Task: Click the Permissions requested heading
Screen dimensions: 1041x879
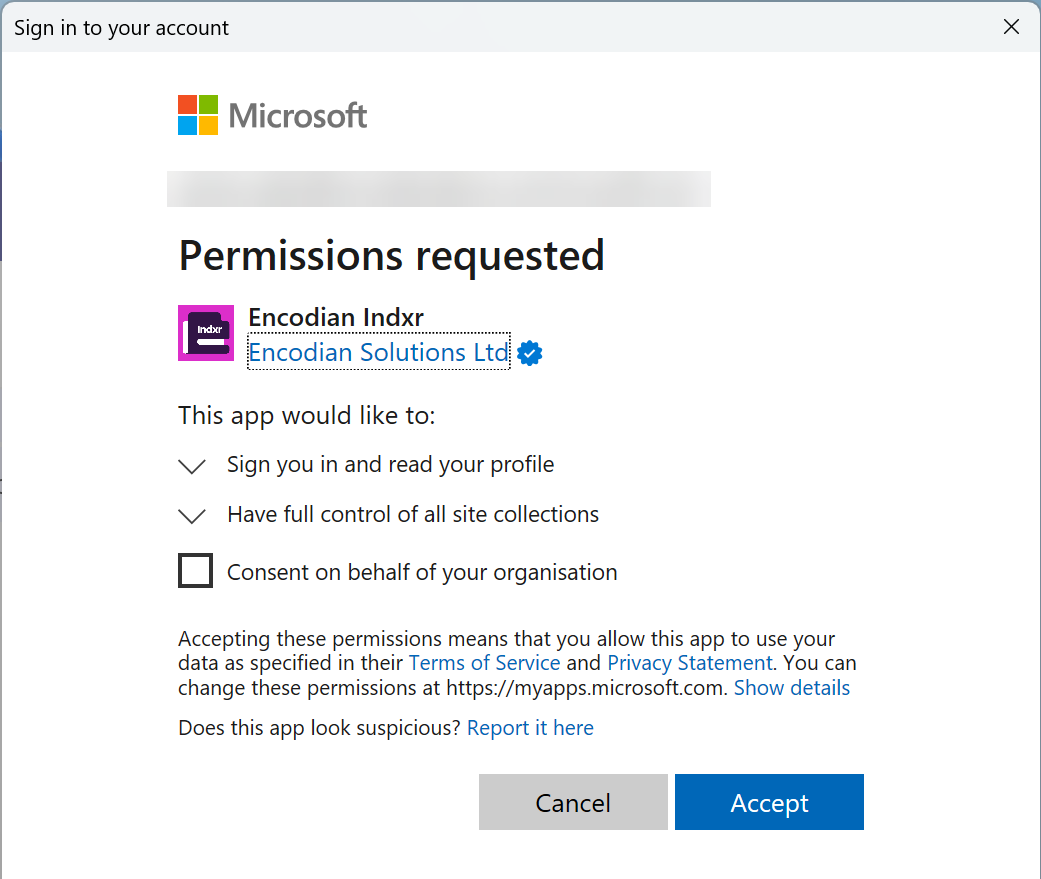Action: pyautogui.click(x=392, y=256)
